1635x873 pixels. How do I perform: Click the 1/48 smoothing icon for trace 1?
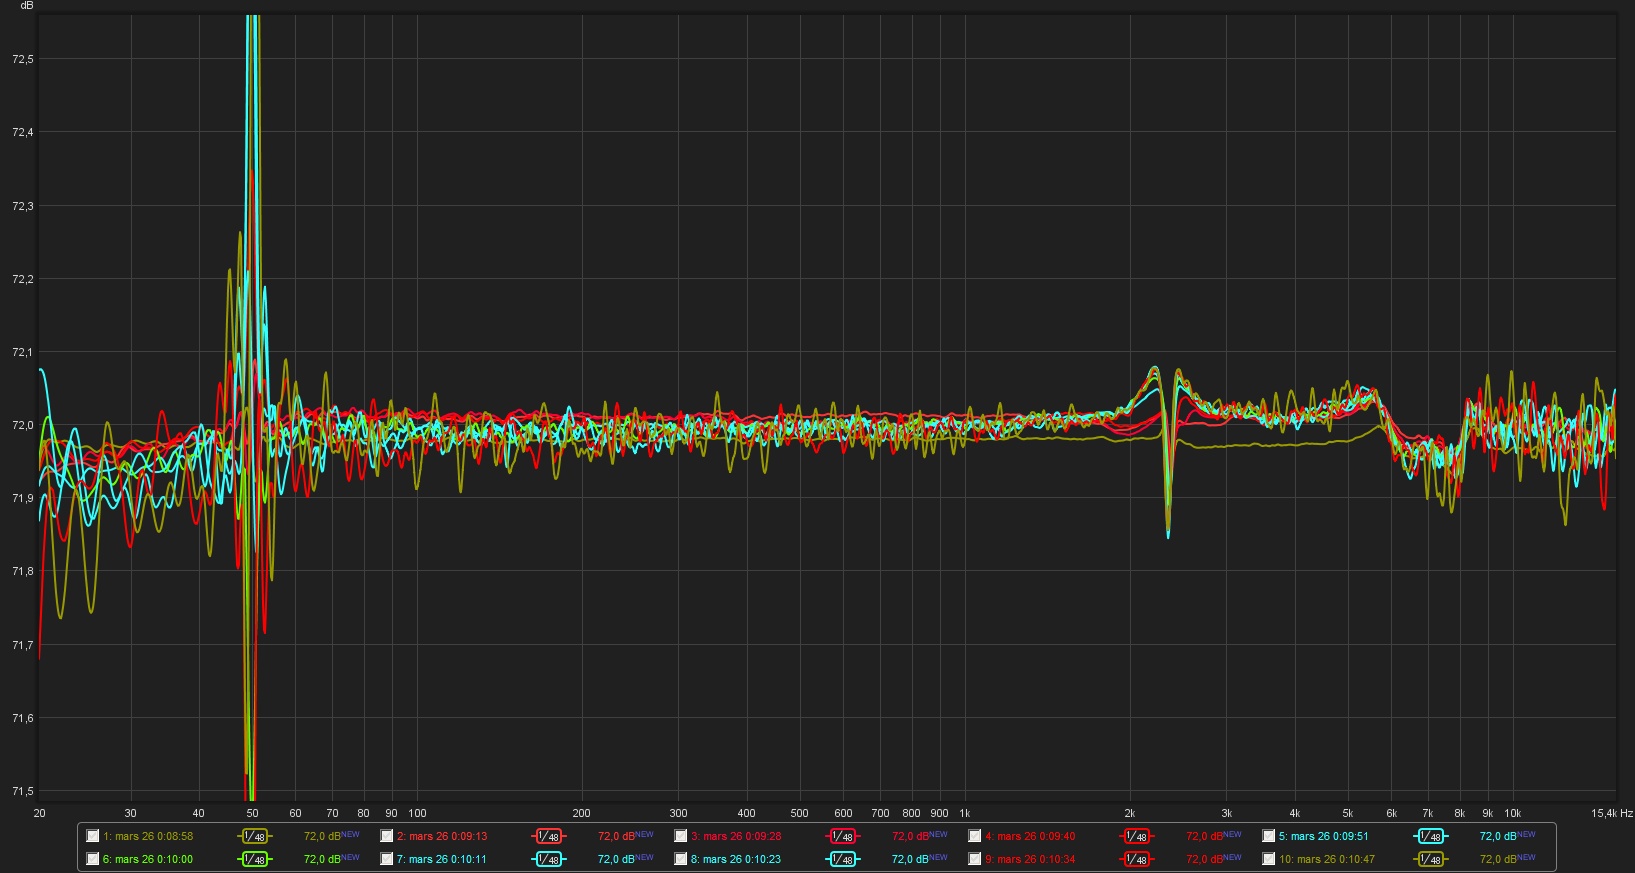click(x=254, y=836)
